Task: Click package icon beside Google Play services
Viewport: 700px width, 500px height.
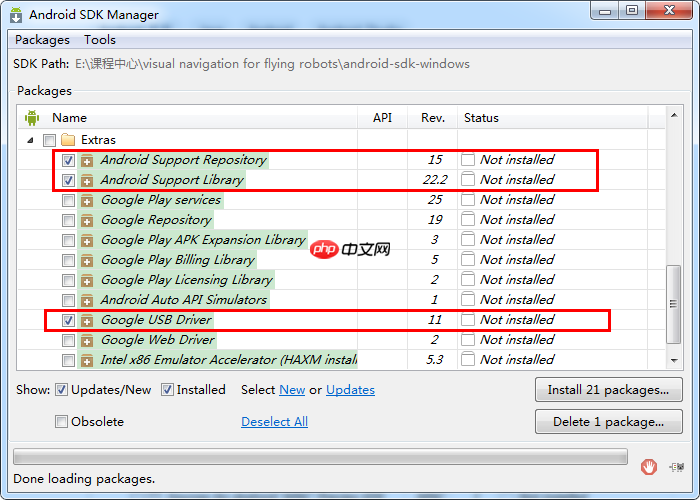Action: click(x=87, y=200)
